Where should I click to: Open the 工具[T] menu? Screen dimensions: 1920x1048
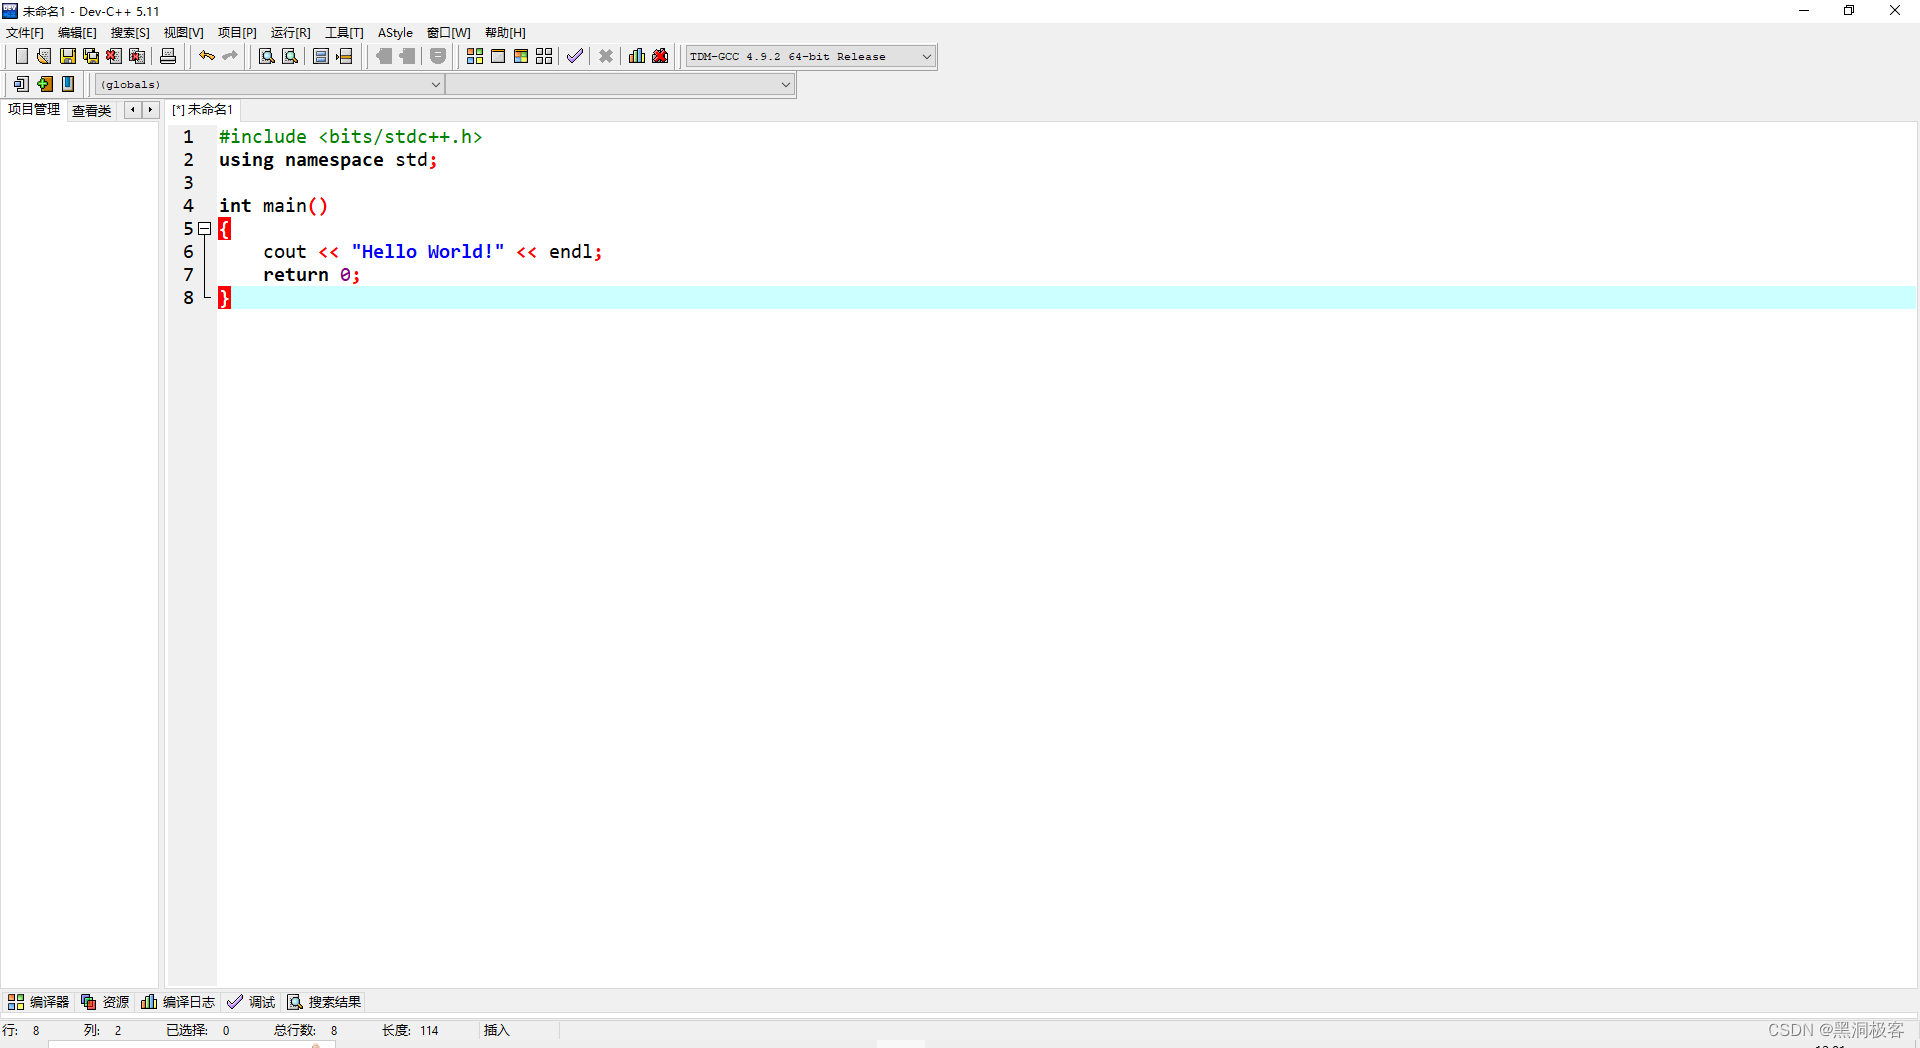pos(344,33)
